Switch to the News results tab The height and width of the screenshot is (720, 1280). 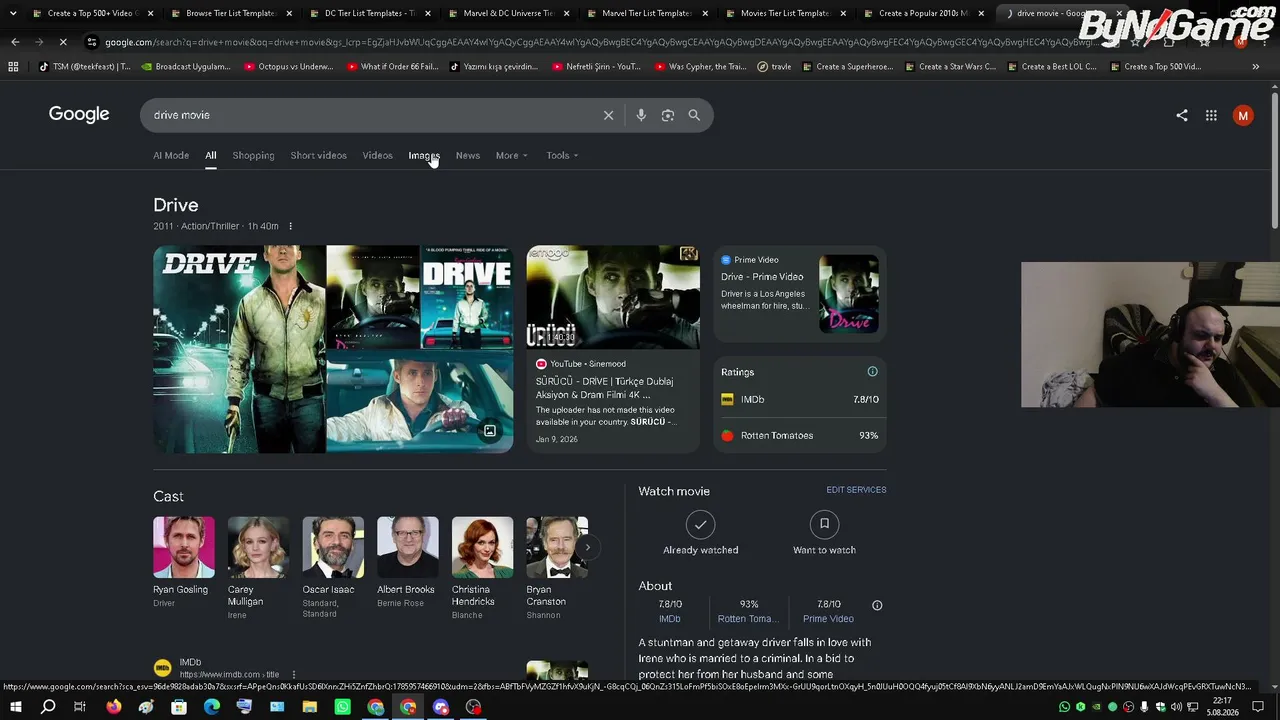(468, 155)
